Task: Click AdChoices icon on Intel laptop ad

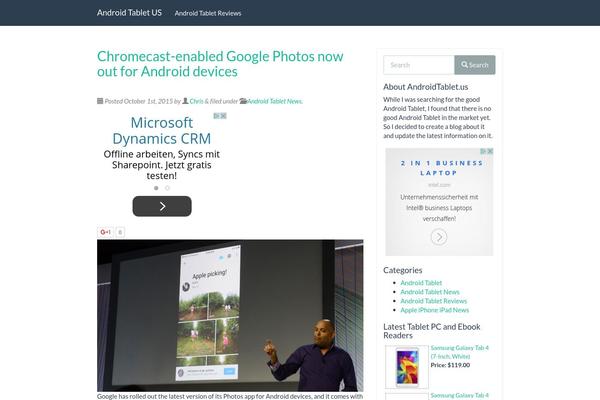Action: click(483, 151)
